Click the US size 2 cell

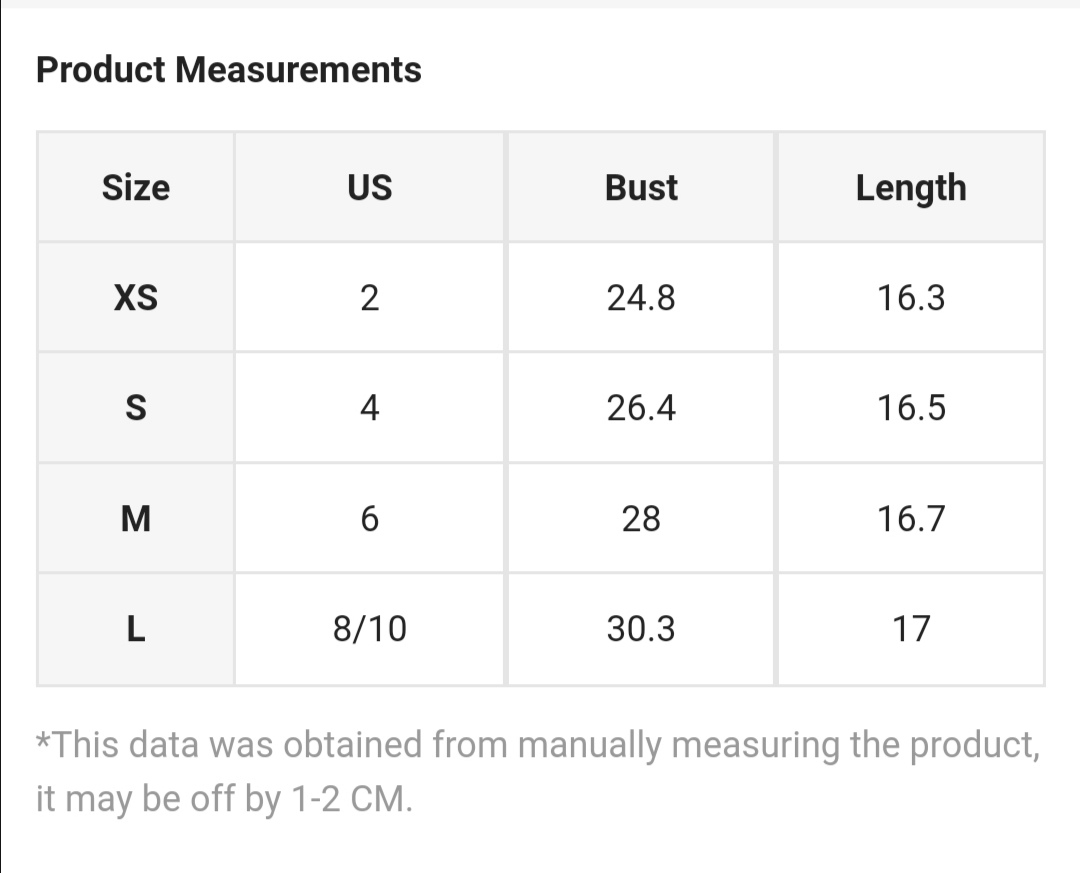(x=369, y=298)
